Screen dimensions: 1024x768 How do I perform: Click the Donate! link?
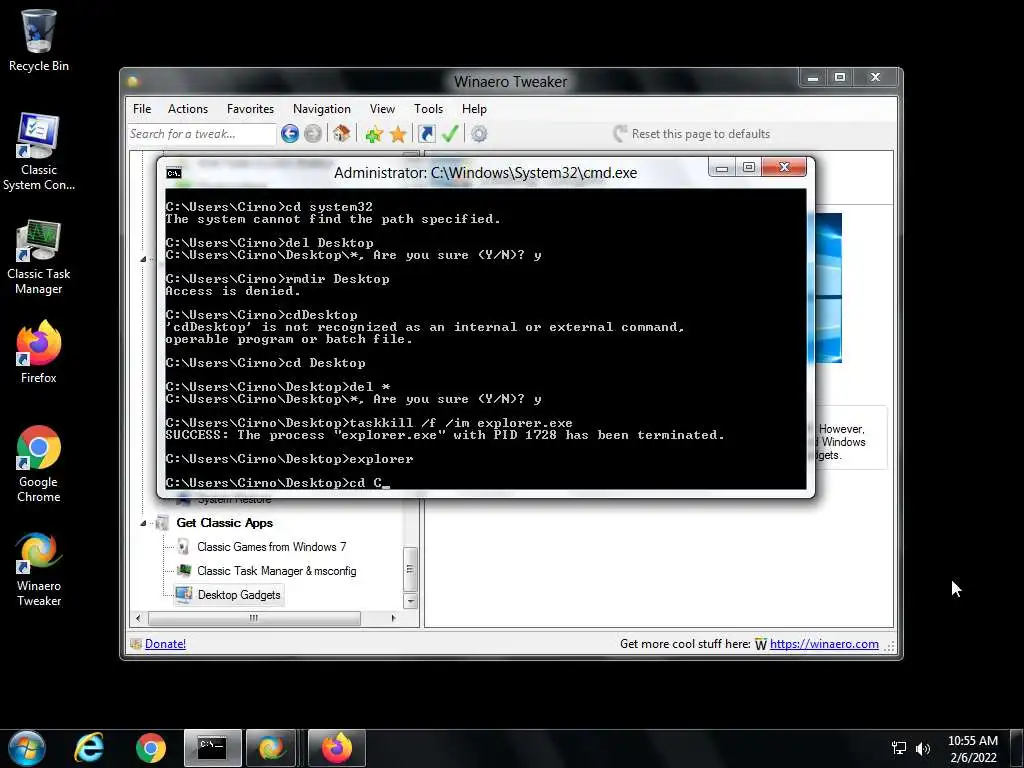[x=165, y=644]
